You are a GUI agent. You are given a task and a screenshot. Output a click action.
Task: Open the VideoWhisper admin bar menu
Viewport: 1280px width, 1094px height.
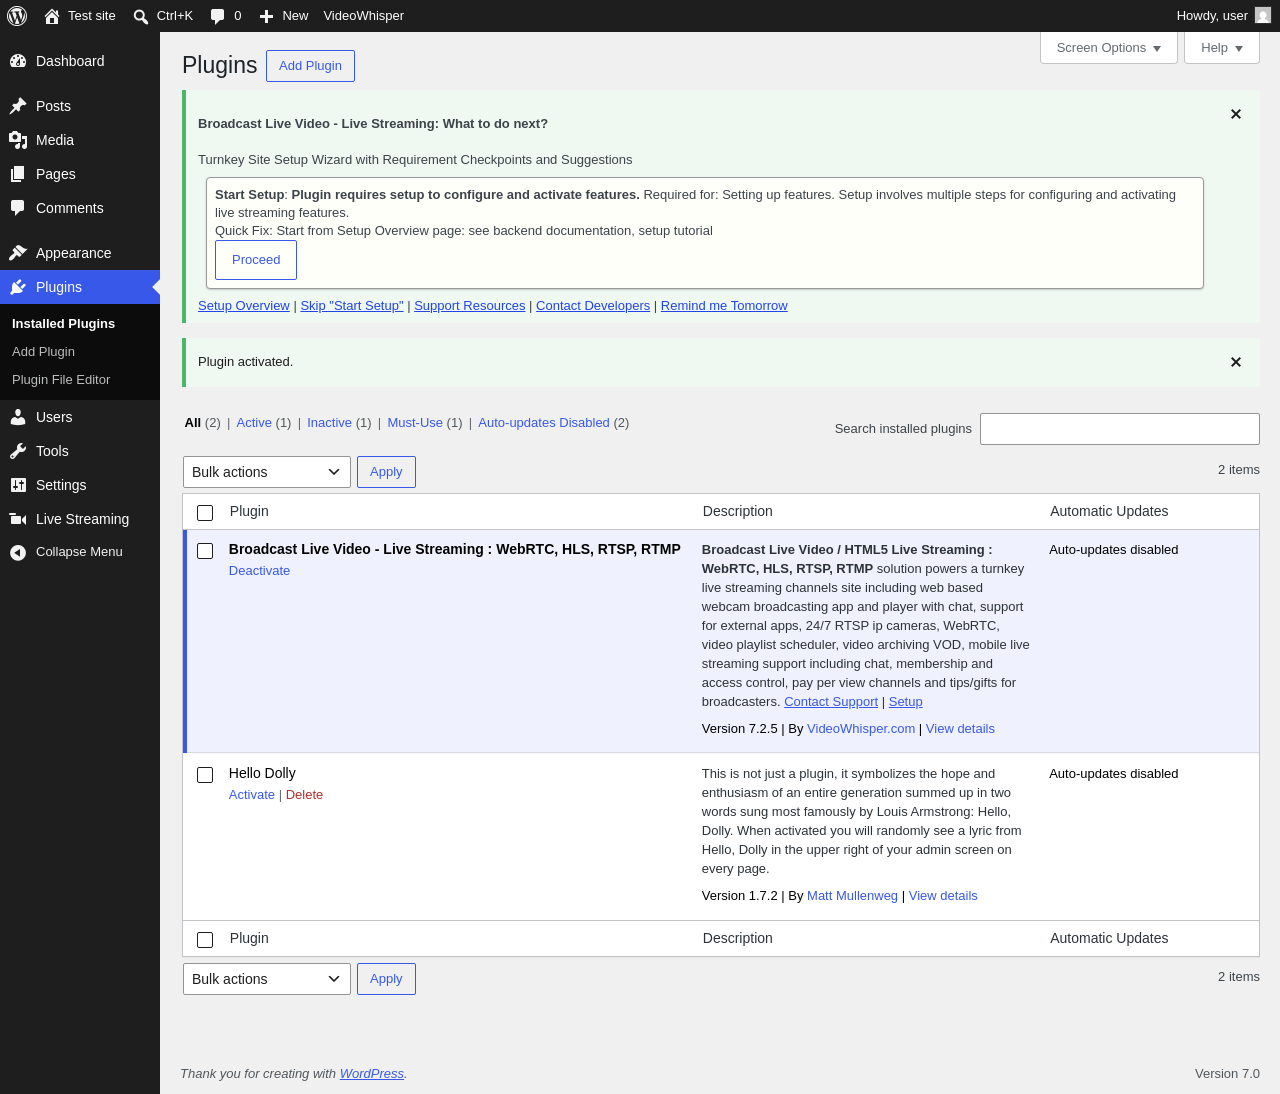364,16
